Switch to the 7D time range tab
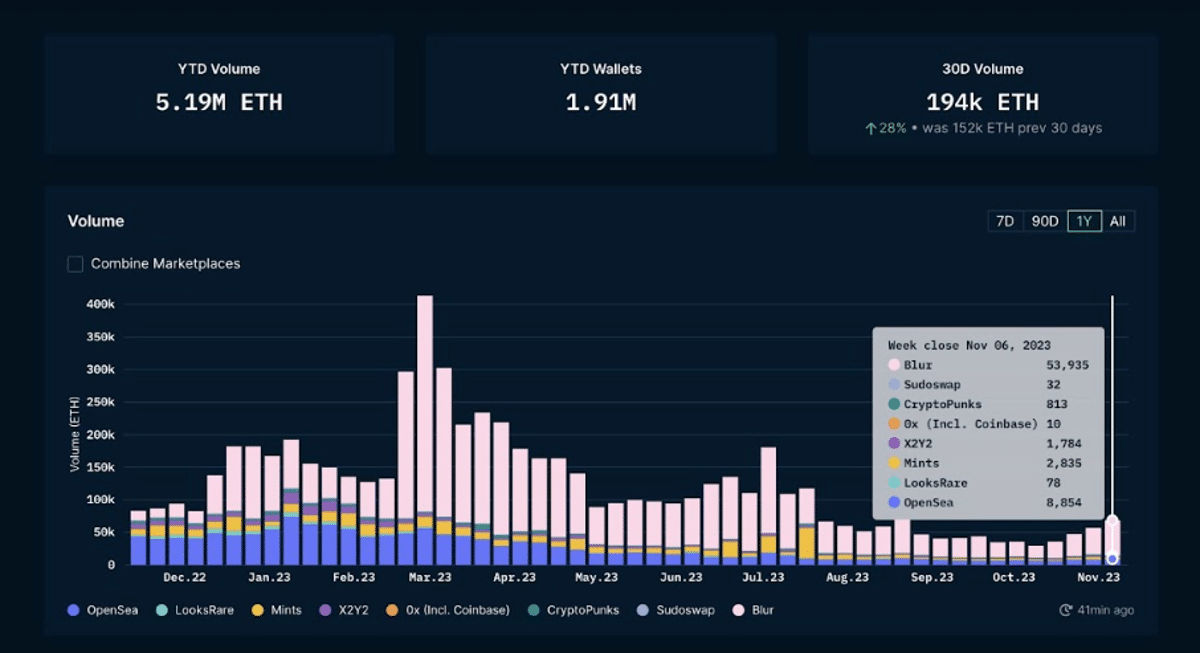This screenshot has width=1200, height=653. coord(1007,221)
